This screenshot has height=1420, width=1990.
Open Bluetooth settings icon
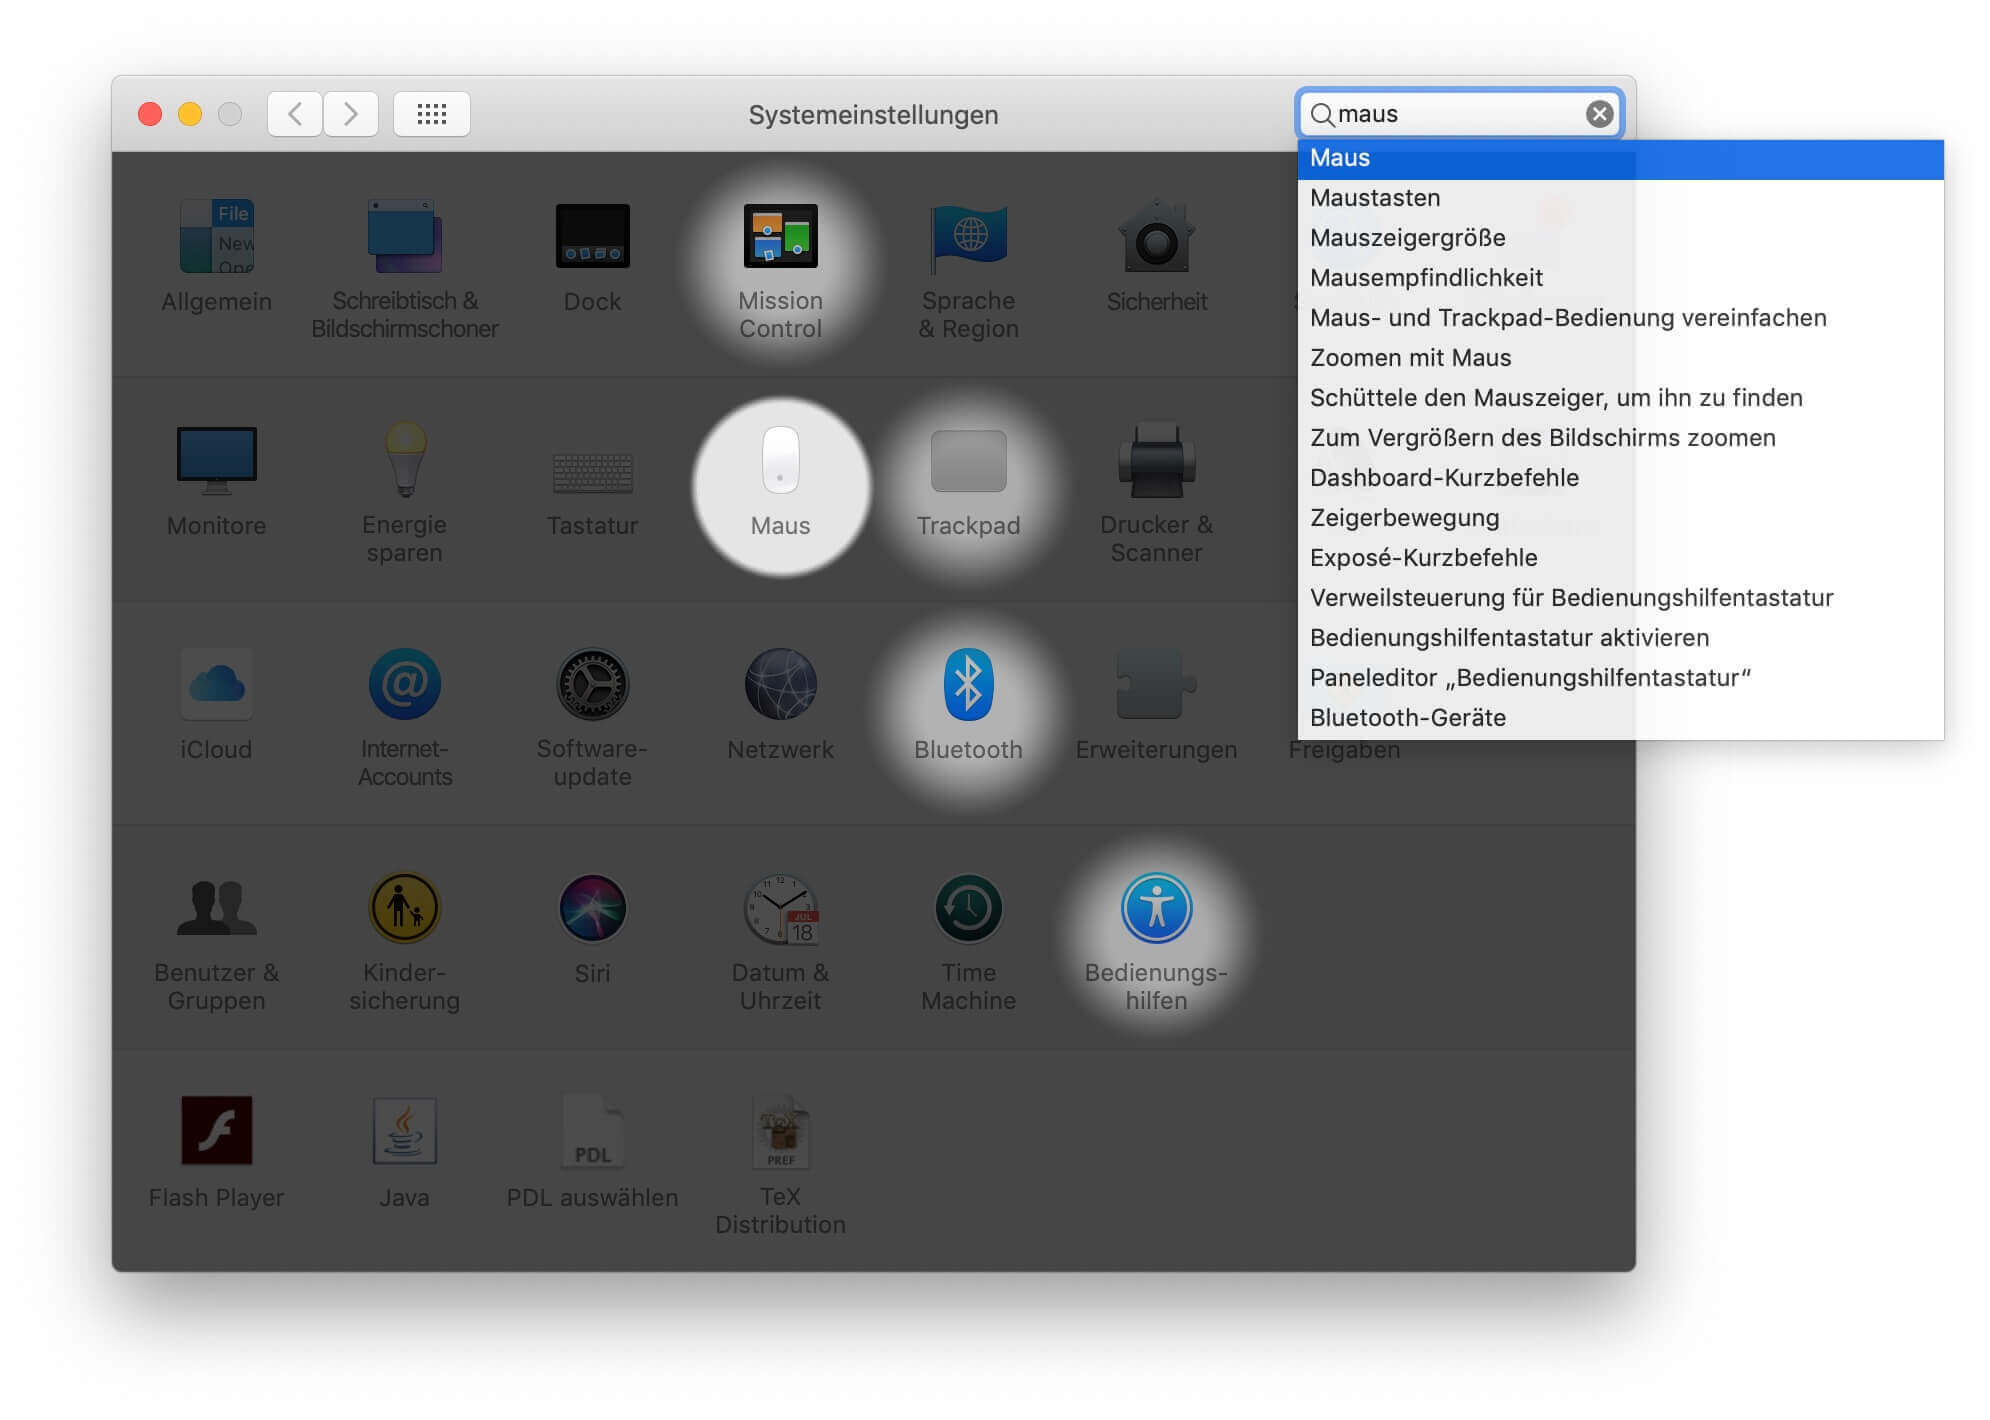(968, 686)
